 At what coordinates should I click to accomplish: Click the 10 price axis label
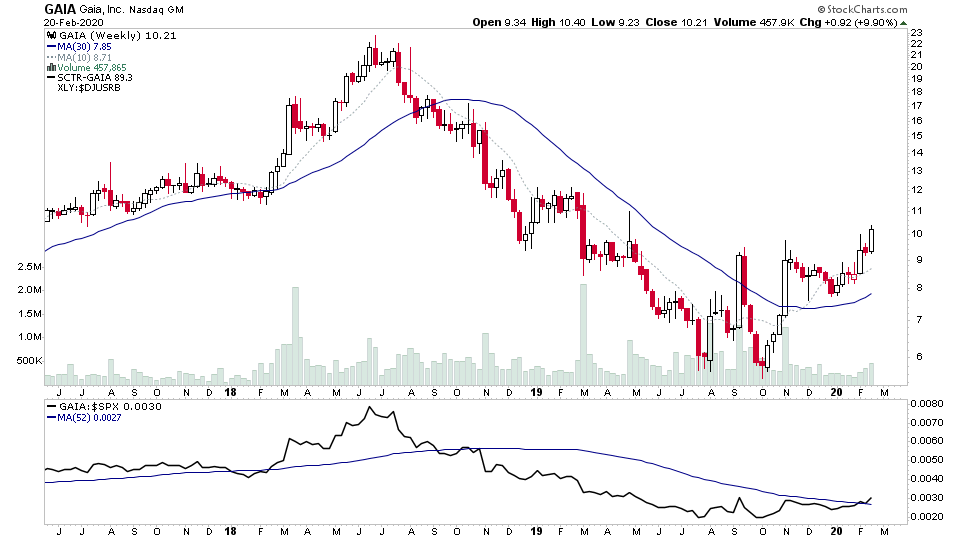click(x=917, y=234)
